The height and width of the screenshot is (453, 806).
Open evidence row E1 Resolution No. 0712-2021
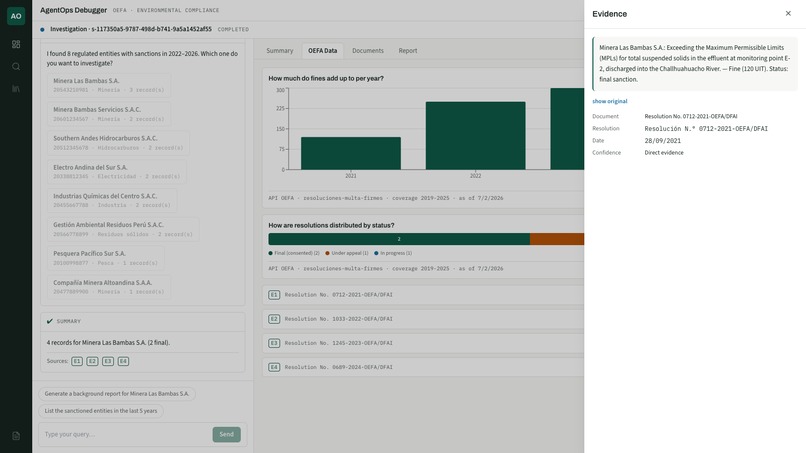click(x=423, y=295)
